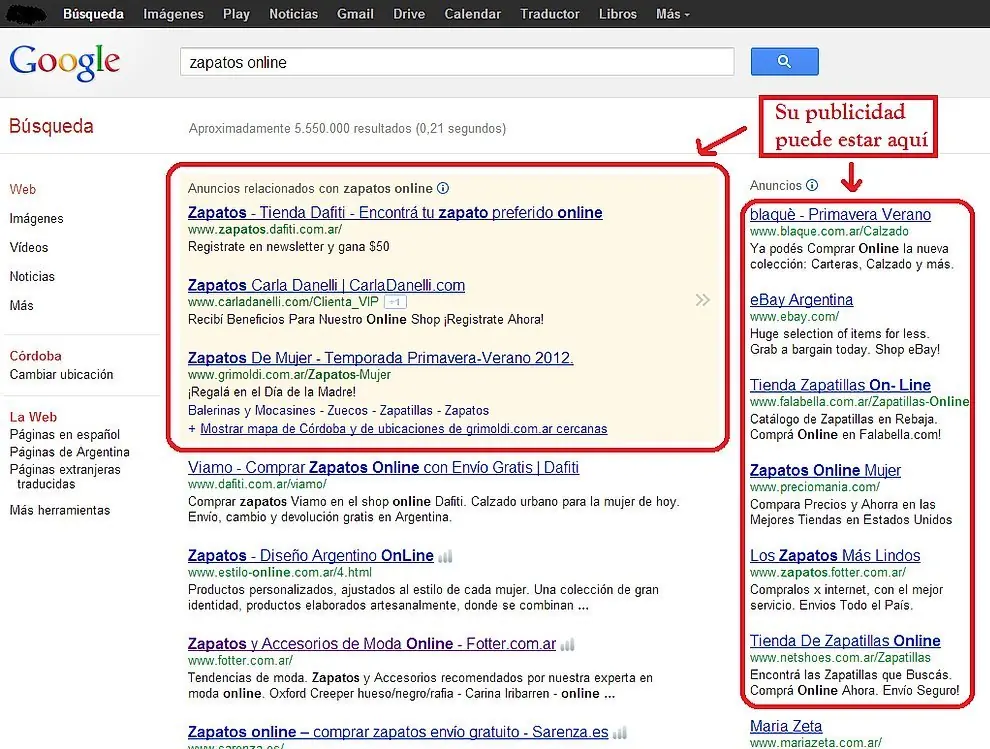Select 'Vídeos' filter in the sidebar
The width and height of the screenshot is (990, 749).
click(29, 248)
